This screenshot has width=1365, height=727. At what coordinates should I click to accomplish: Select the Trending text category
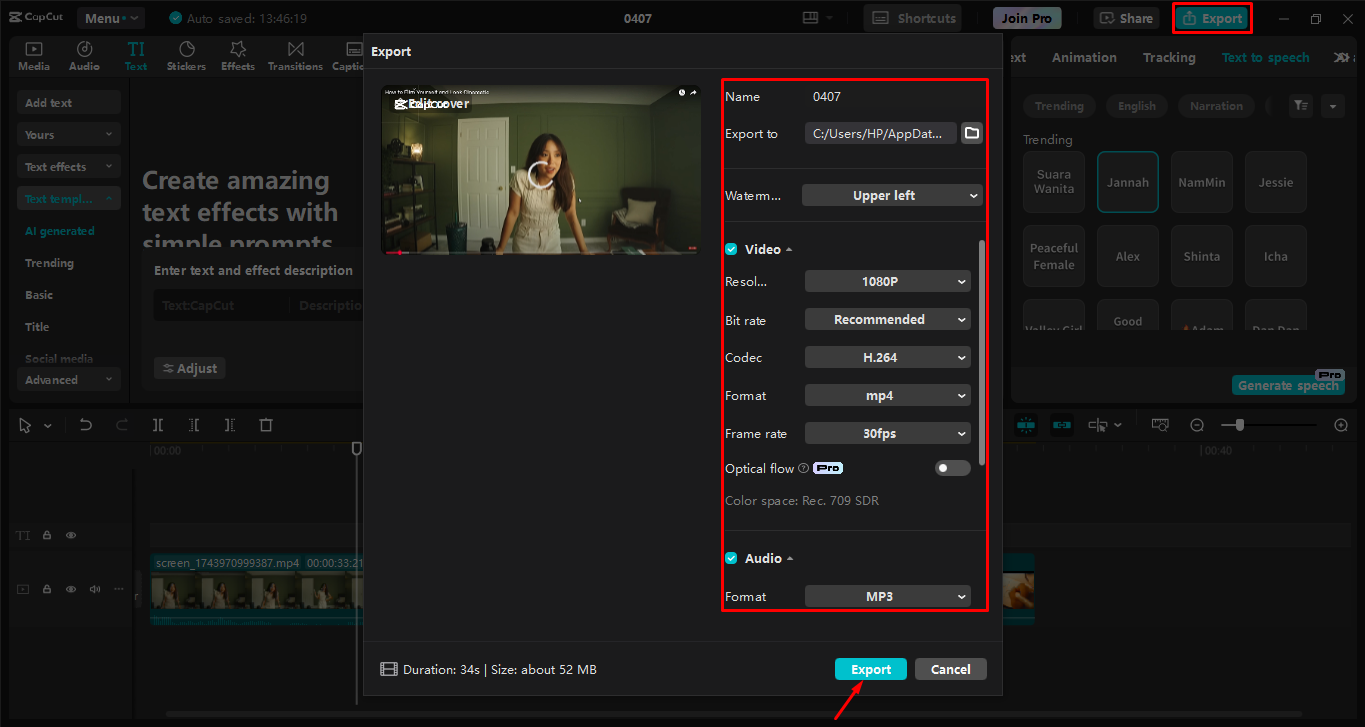[49, 263]
